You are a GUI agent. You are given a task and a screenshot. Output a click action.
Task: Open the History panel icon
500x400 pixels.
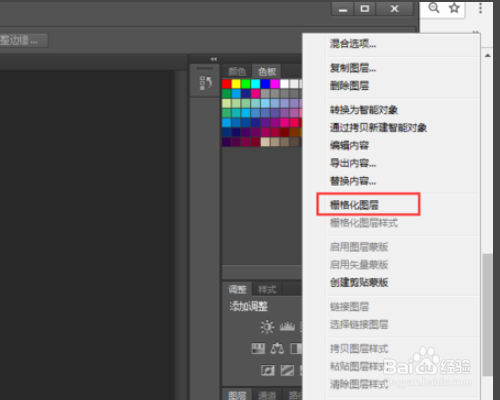coord(205,83)
